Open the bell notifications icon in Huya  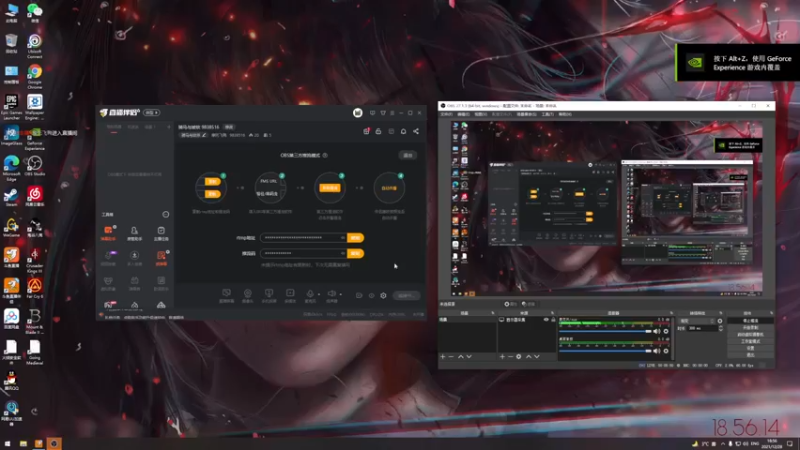coord(403,132)
